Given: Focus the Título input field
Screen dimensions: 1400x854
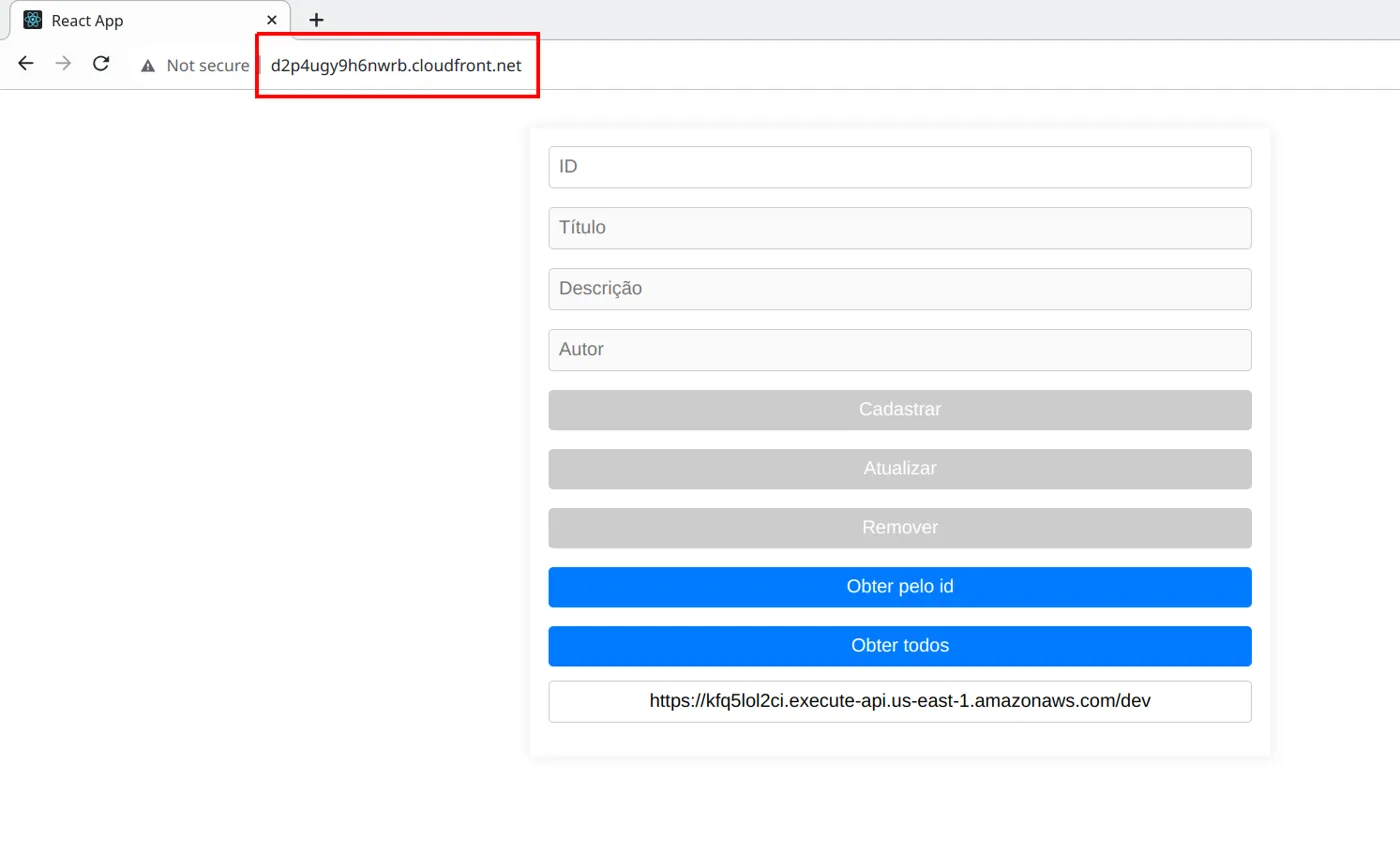Looking at the screenshot, I should click(x=900, y=228).
